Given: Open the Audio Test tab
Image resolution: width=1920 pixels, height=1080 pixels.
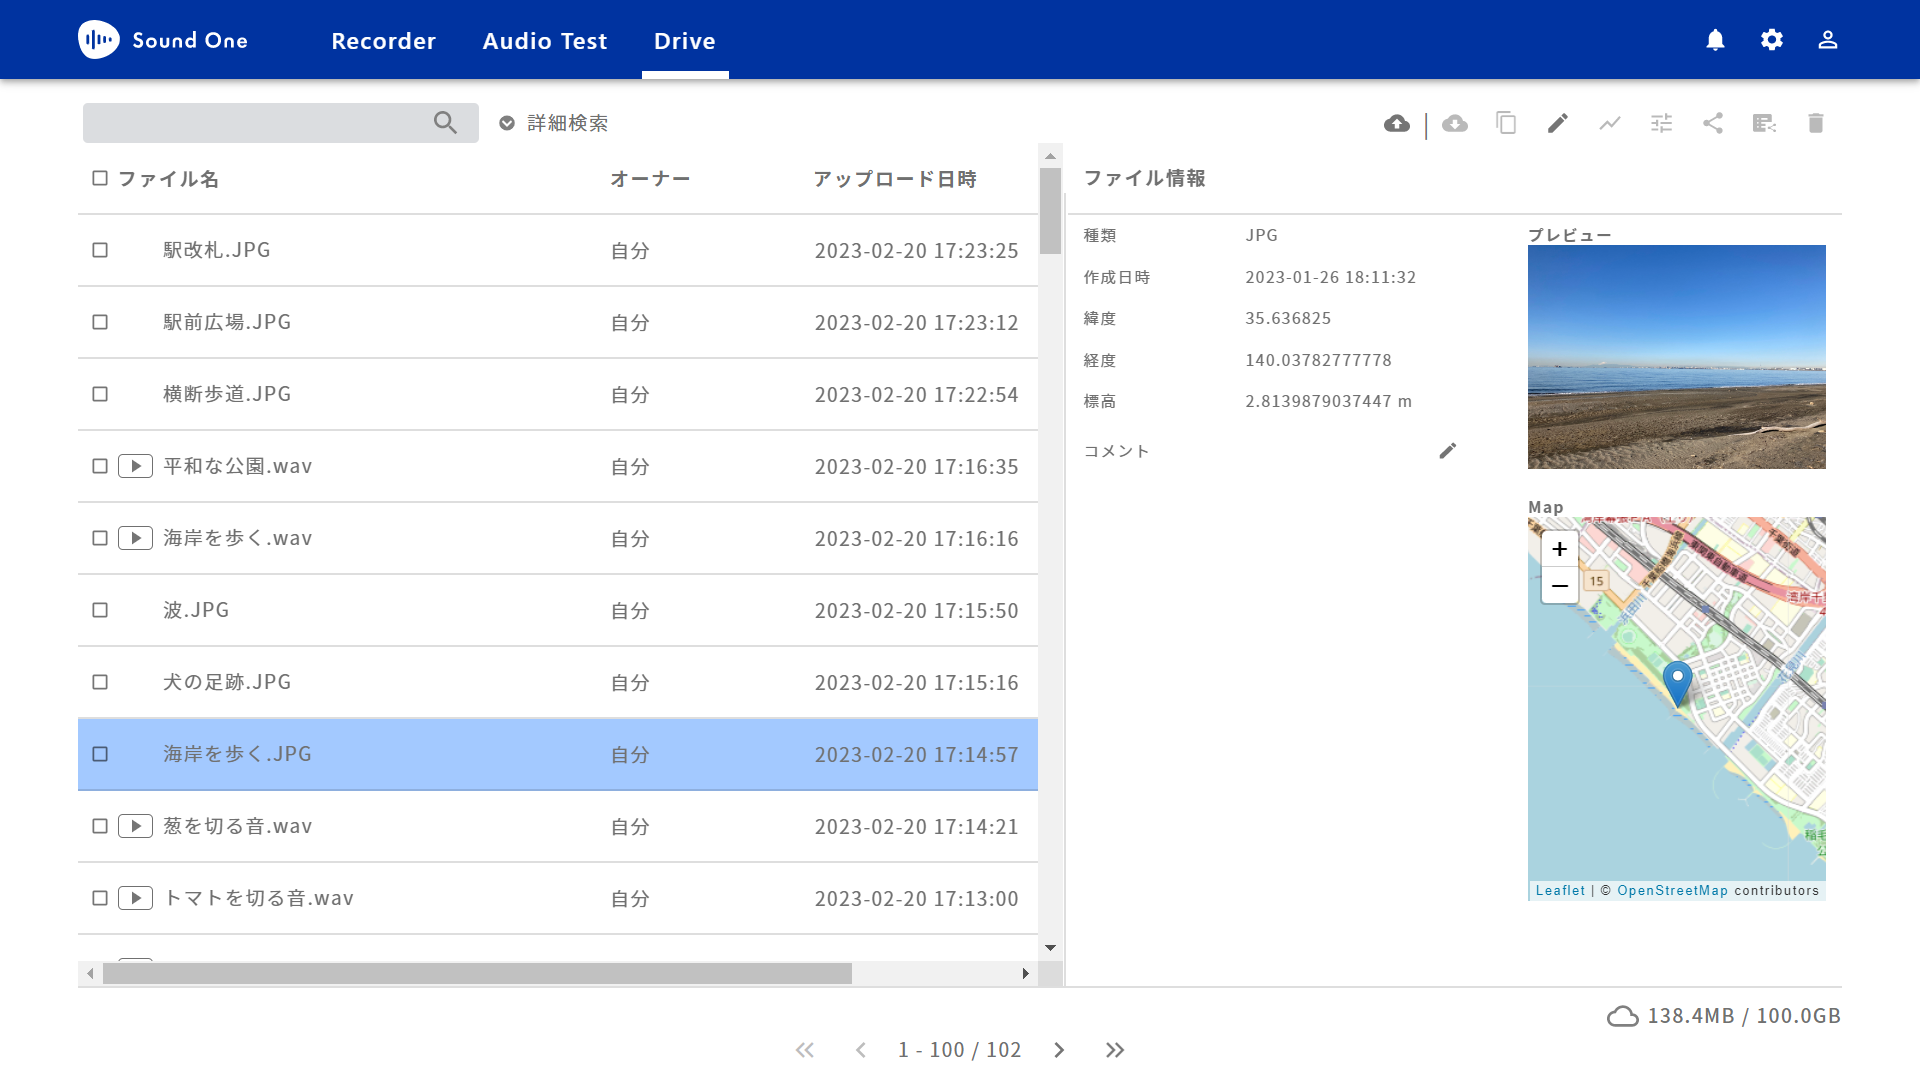Looking at the screenshot, I should pos(545,41).
